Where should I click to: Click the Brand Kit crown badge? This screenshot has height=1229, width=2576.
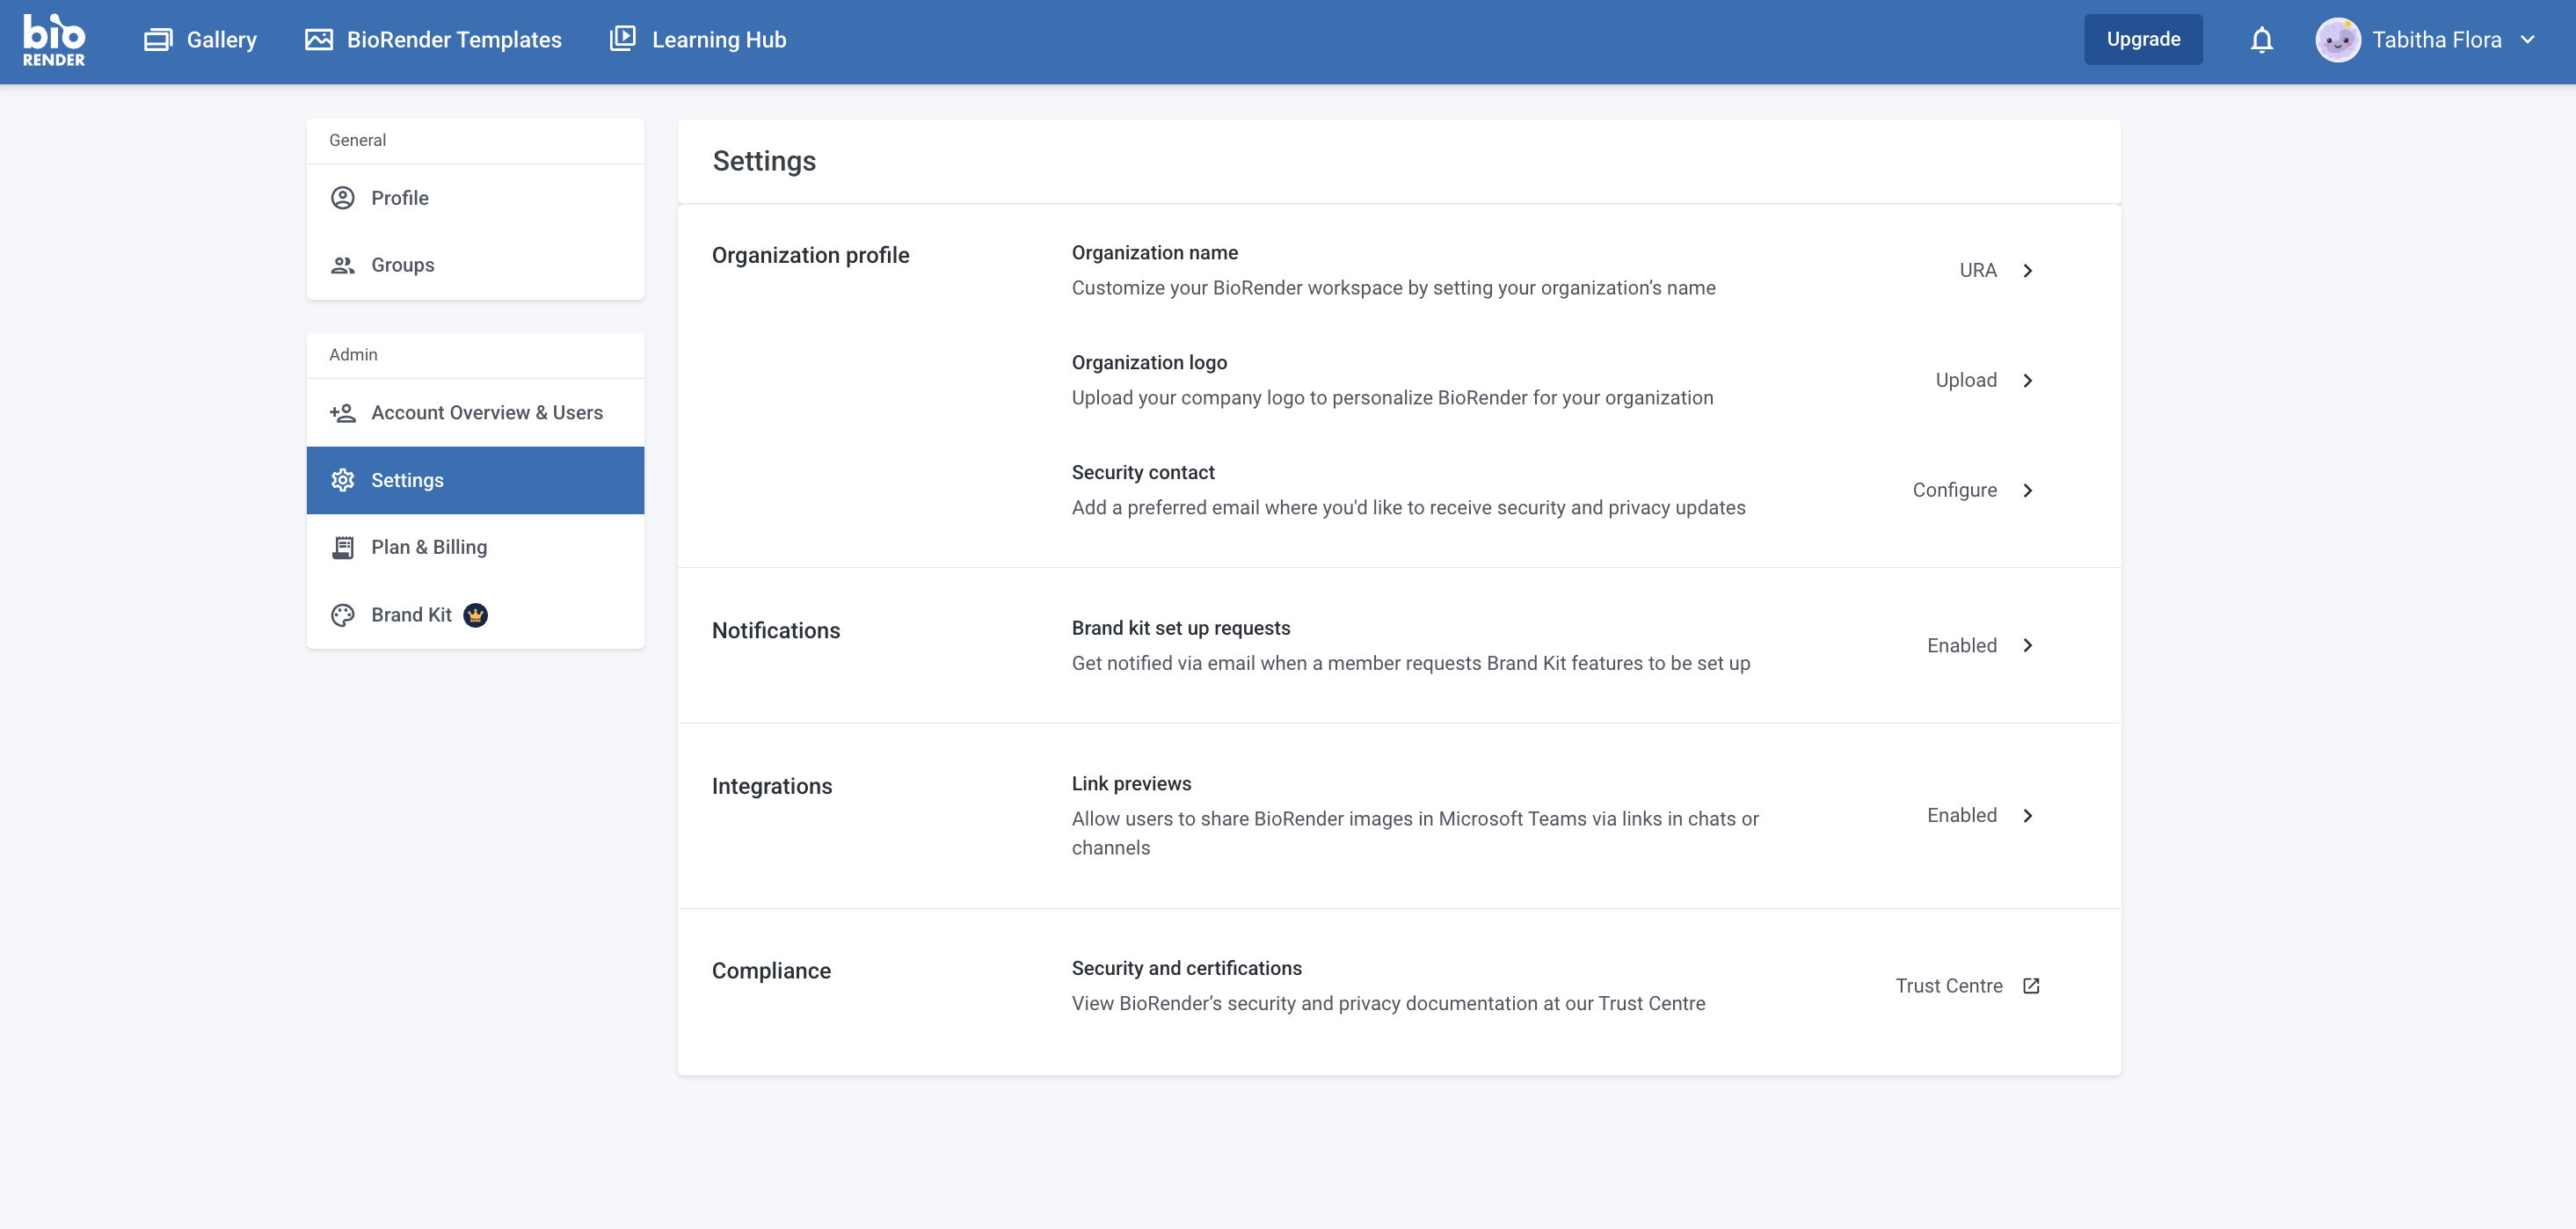476,615
